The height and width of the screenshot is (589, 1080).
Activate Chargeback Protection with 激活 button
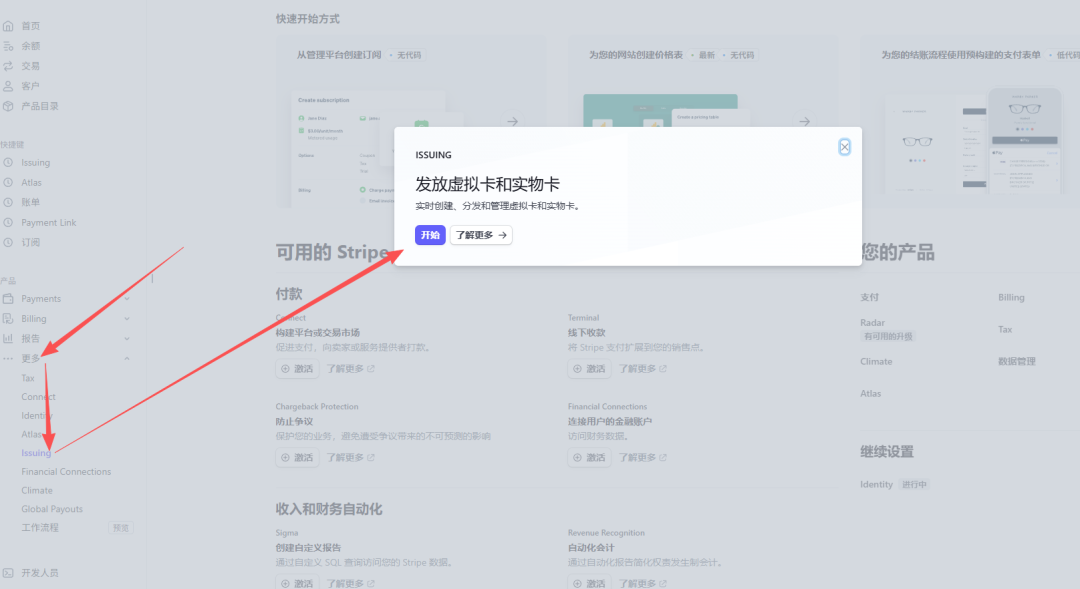297,457
